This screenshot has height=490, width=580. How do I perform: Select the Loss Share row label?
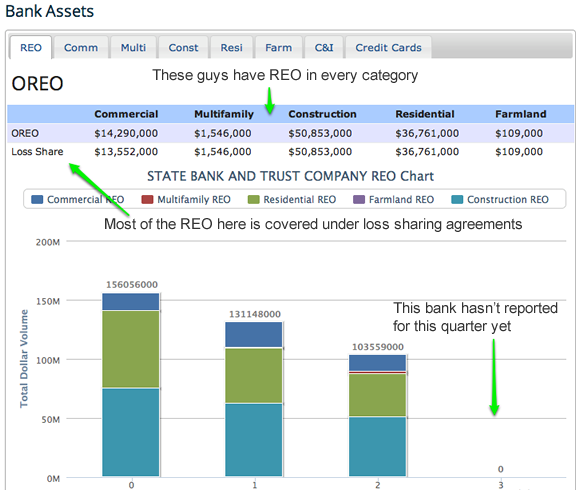click(x=37, y=152)
